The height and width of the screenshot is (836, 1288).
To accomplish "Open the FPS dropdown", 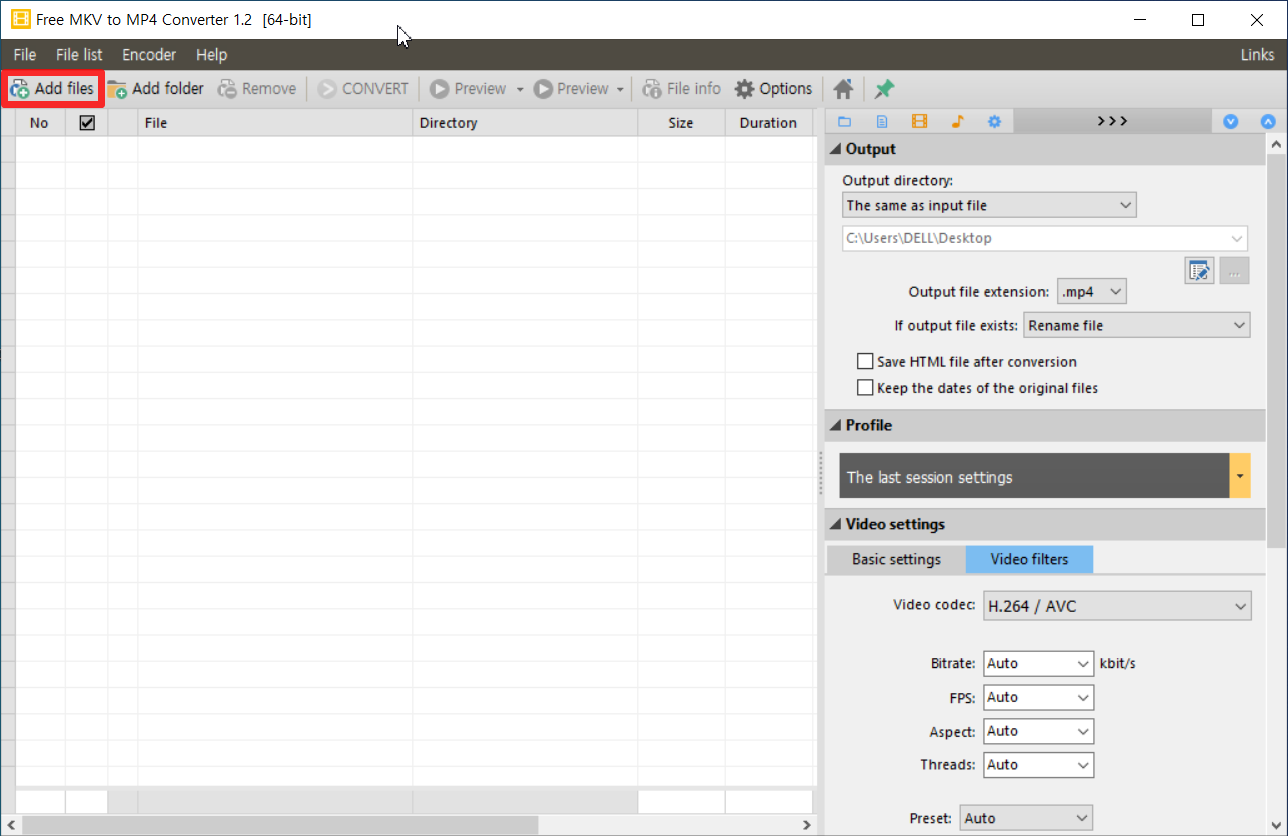I will [x=1038, y=697].
